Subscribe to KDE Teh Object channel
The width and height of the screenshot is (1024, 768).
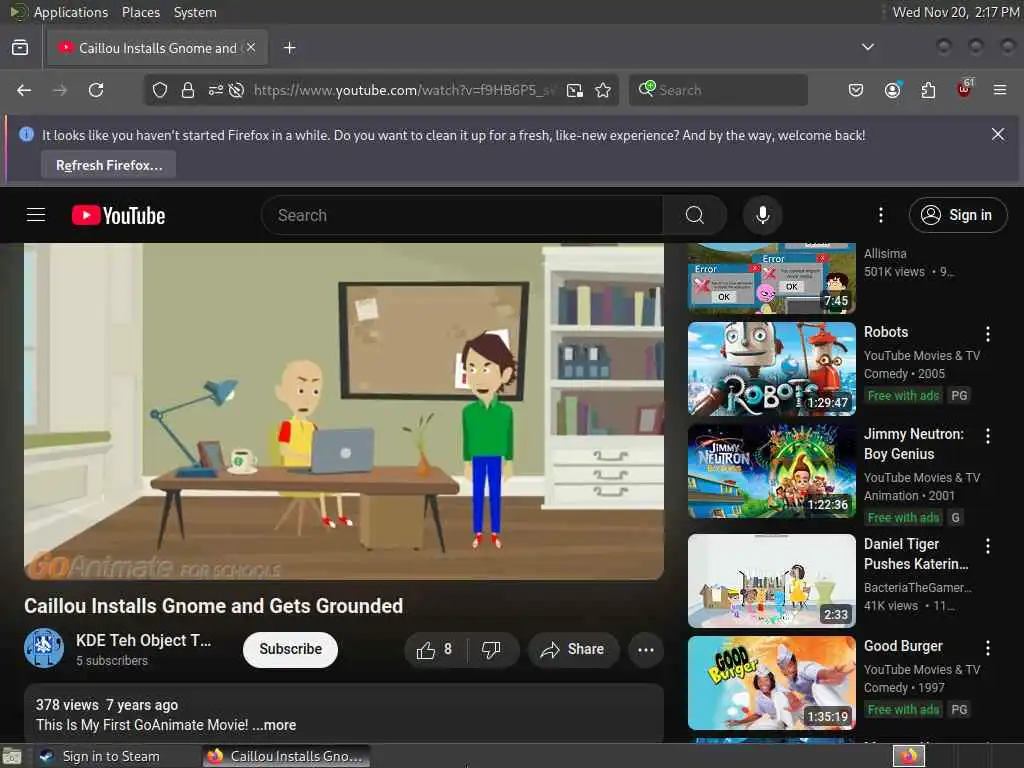click(x=291, y=649)
